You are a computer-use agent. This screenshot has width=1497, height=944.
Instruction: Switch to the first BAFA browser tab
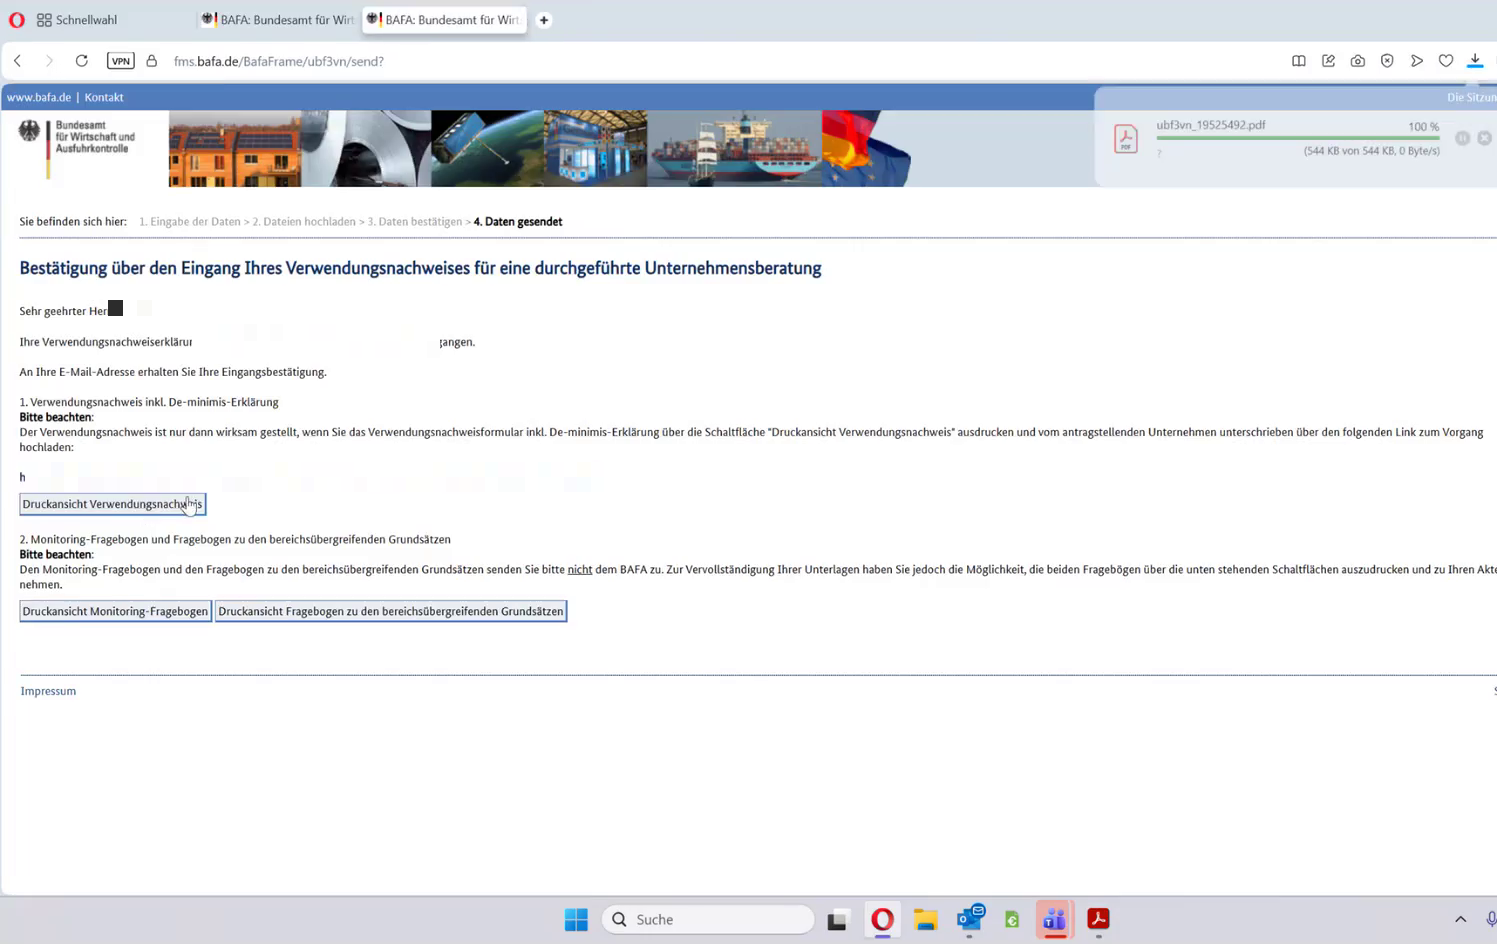[x=278, y=20]
